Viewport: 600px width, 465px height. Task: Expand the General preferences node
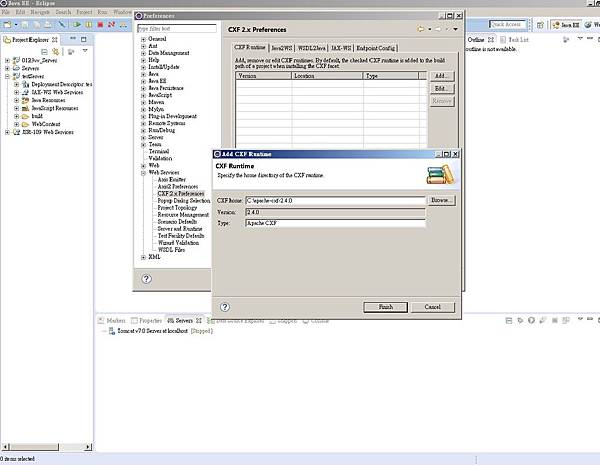(143, 39)
